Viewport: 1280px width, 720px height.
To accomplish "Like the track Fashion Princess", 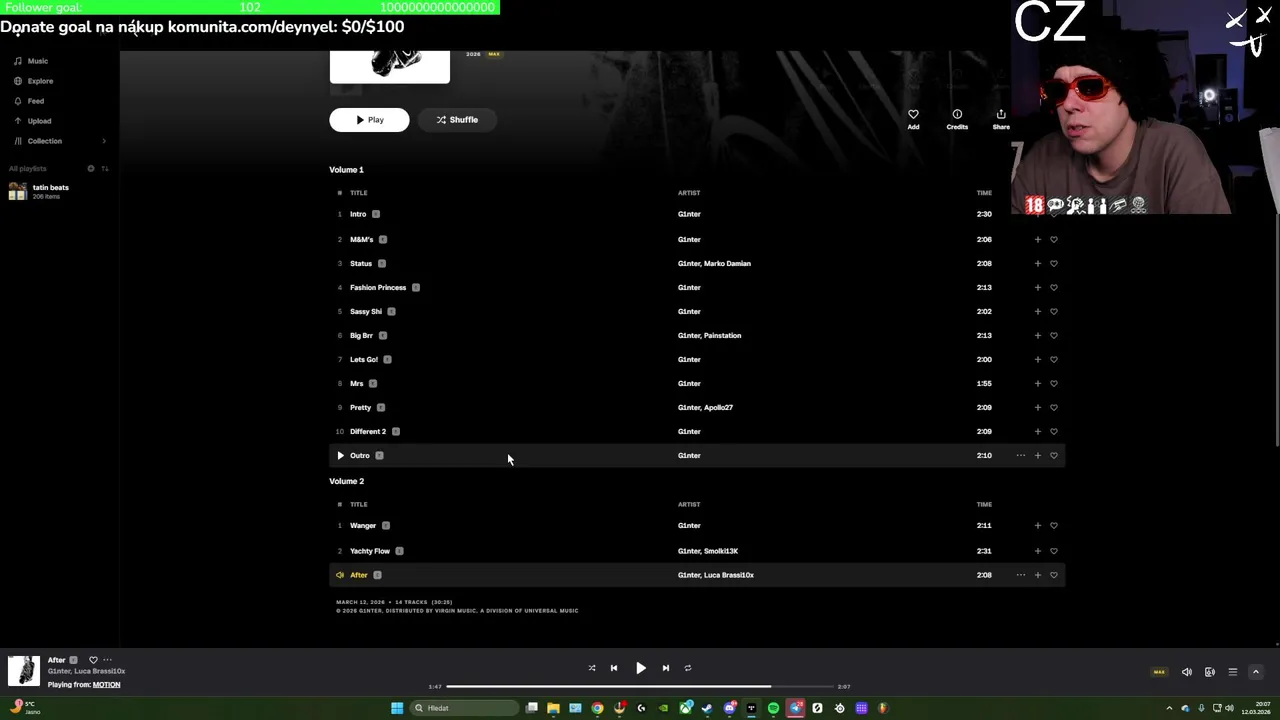I will 1054,288.
